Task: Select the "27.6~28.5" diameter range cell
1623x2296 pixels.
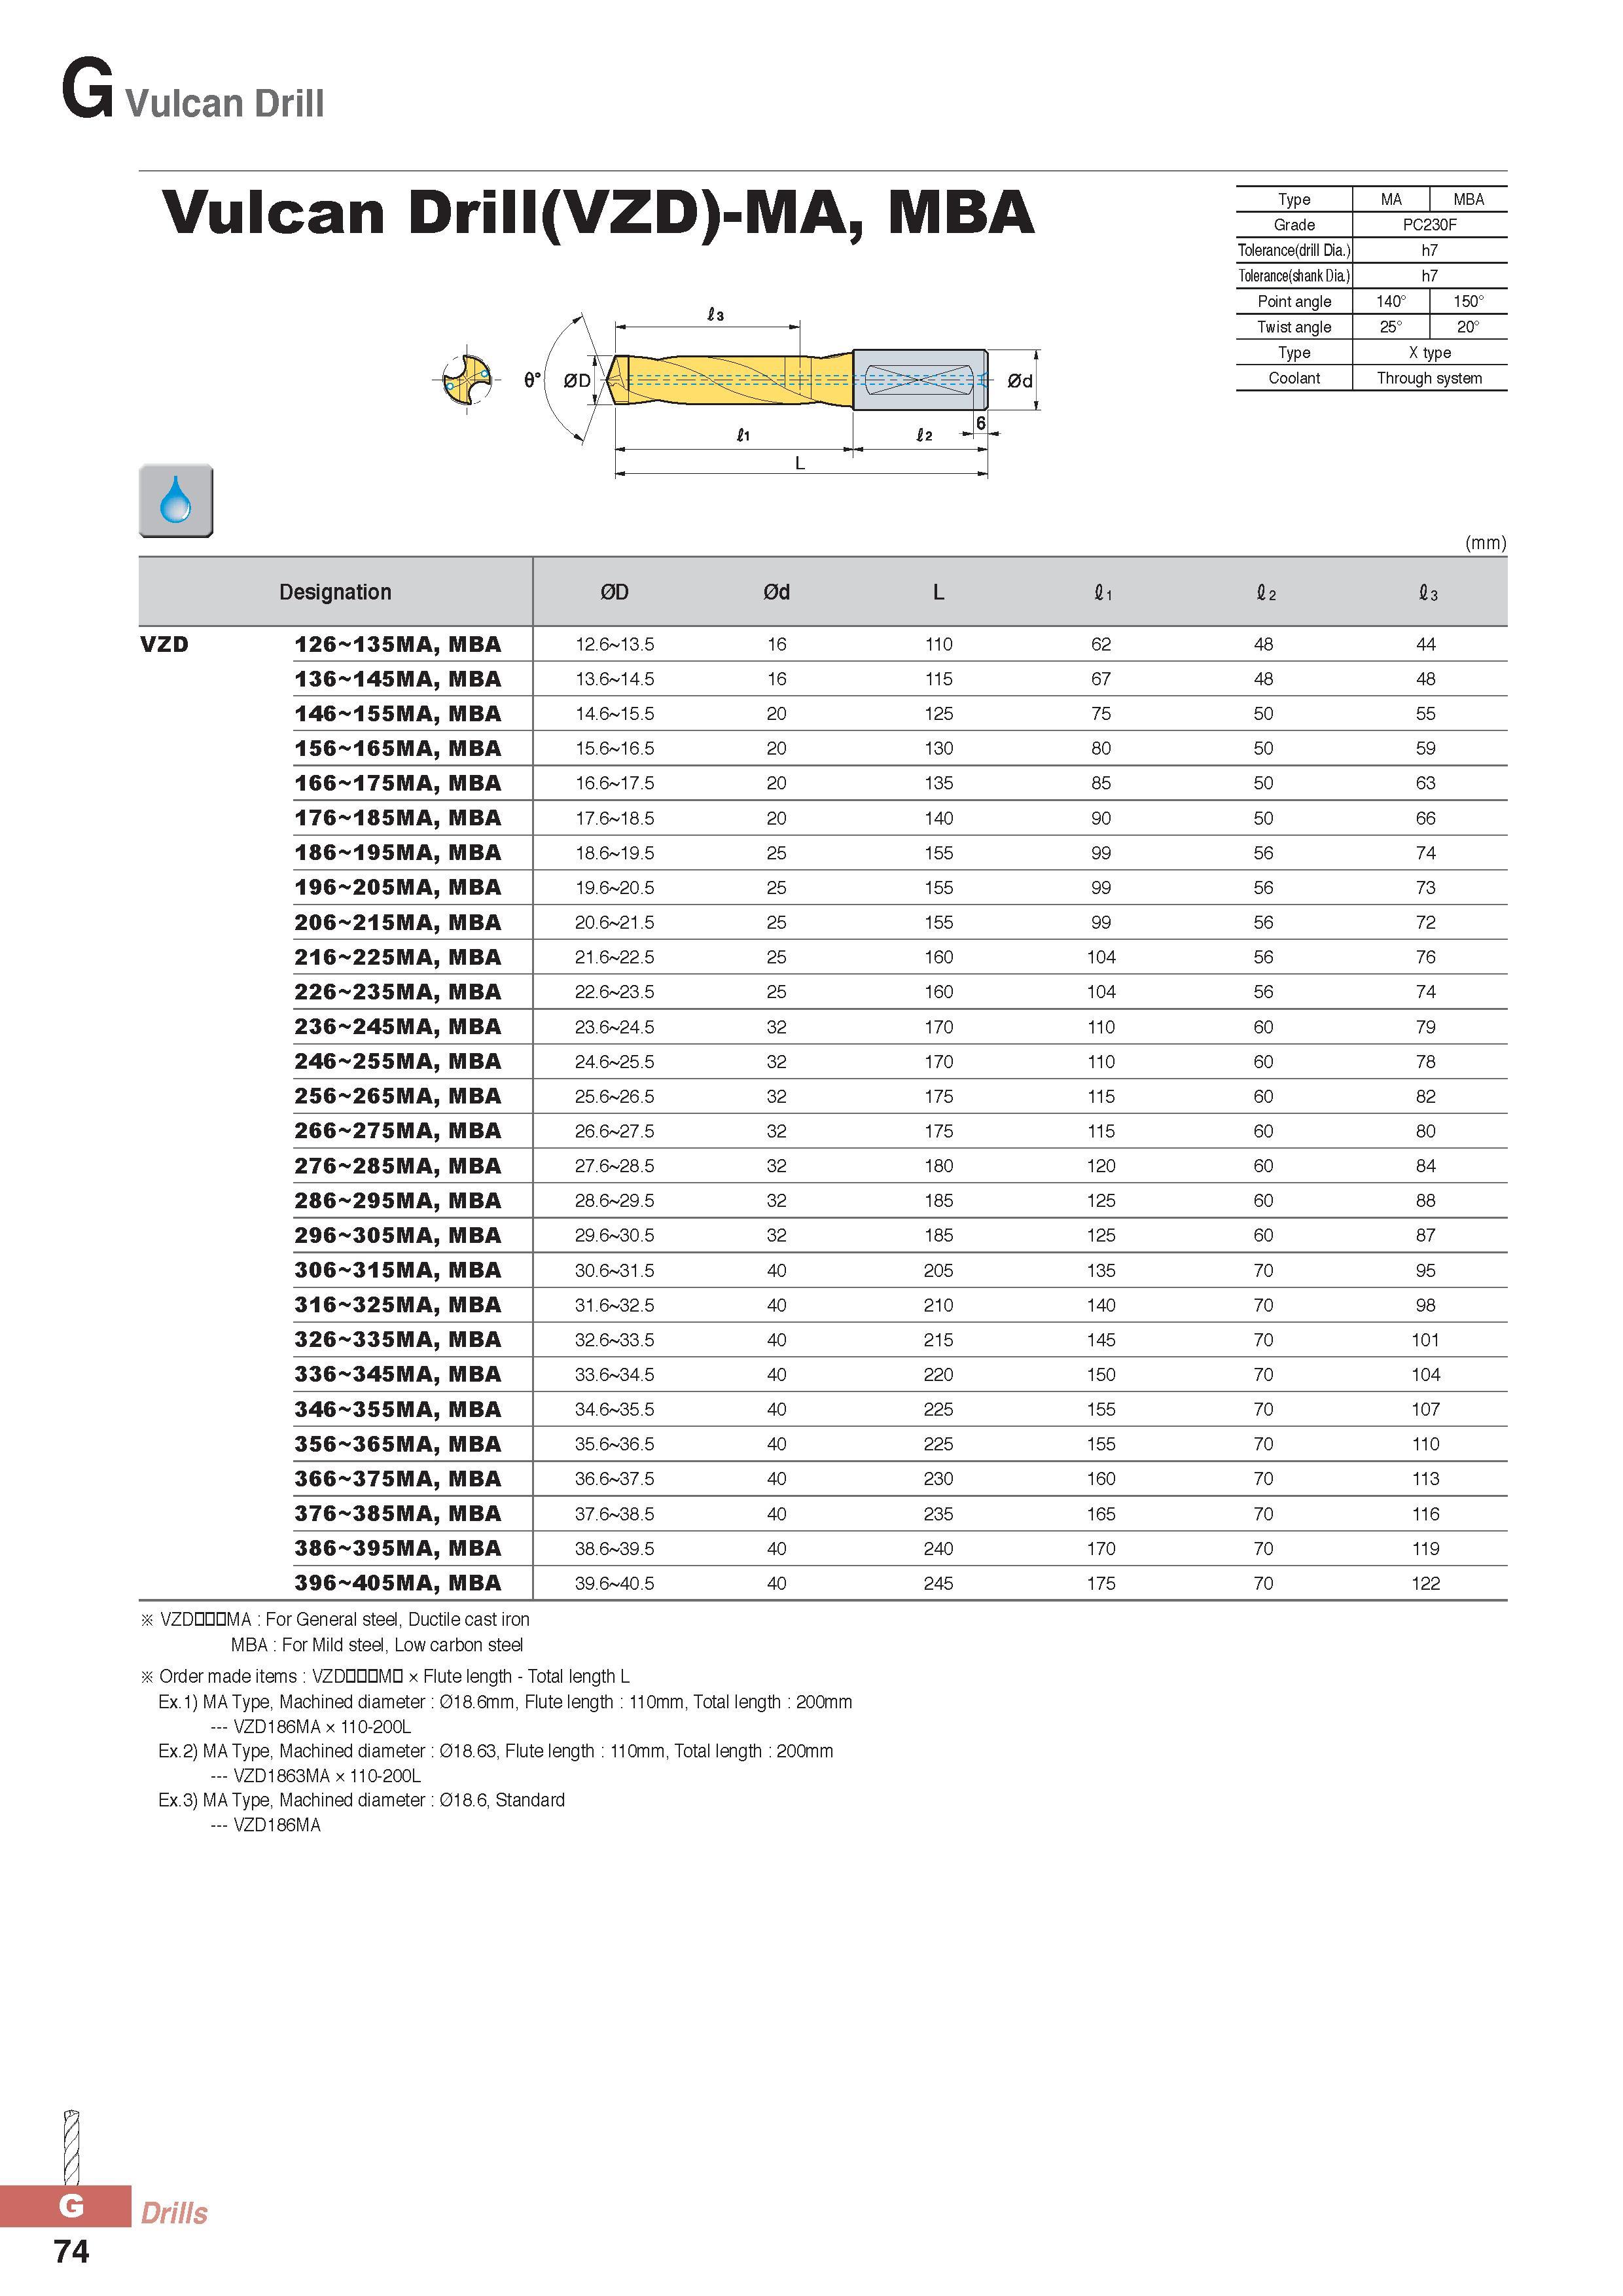Action: pos(615,1165)
